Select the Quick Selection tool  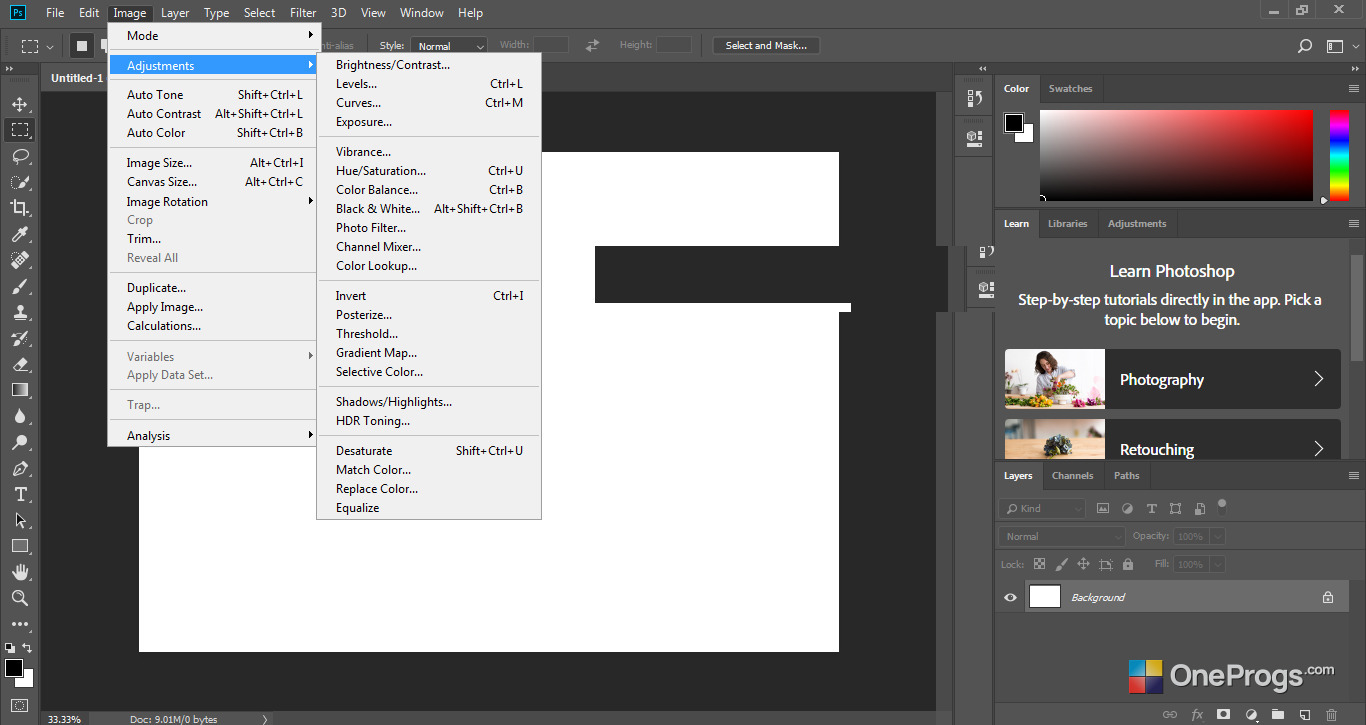click(x=20, y=182)
